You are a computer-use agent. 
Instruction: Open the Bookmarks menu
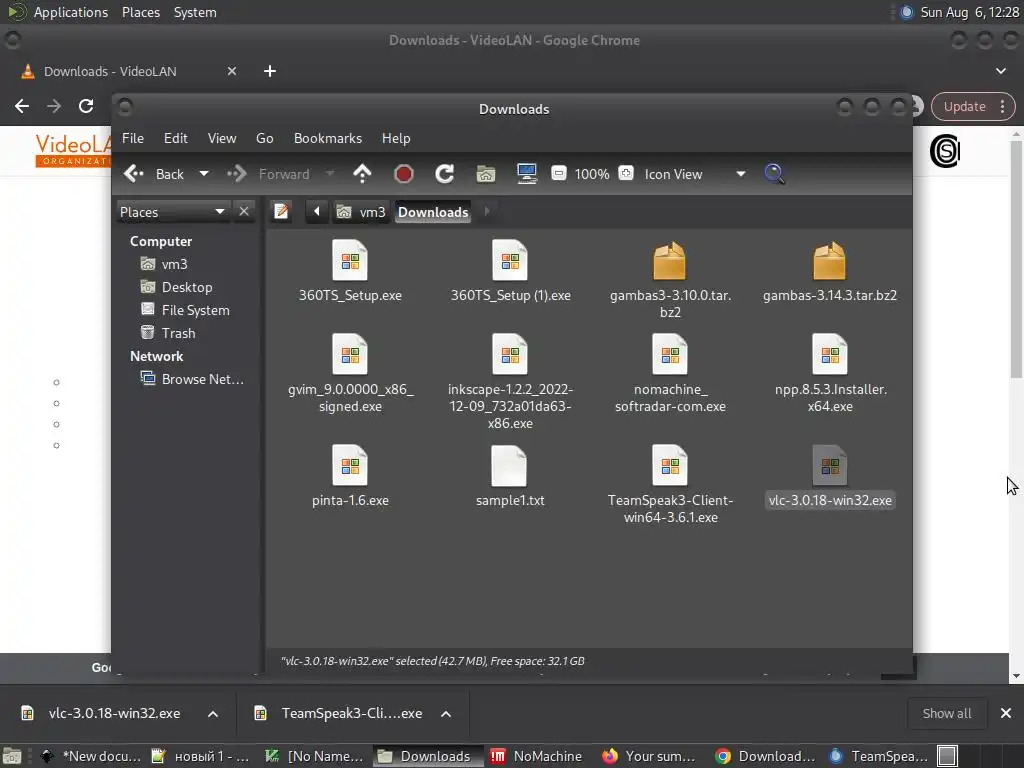[x=328, y=138]
